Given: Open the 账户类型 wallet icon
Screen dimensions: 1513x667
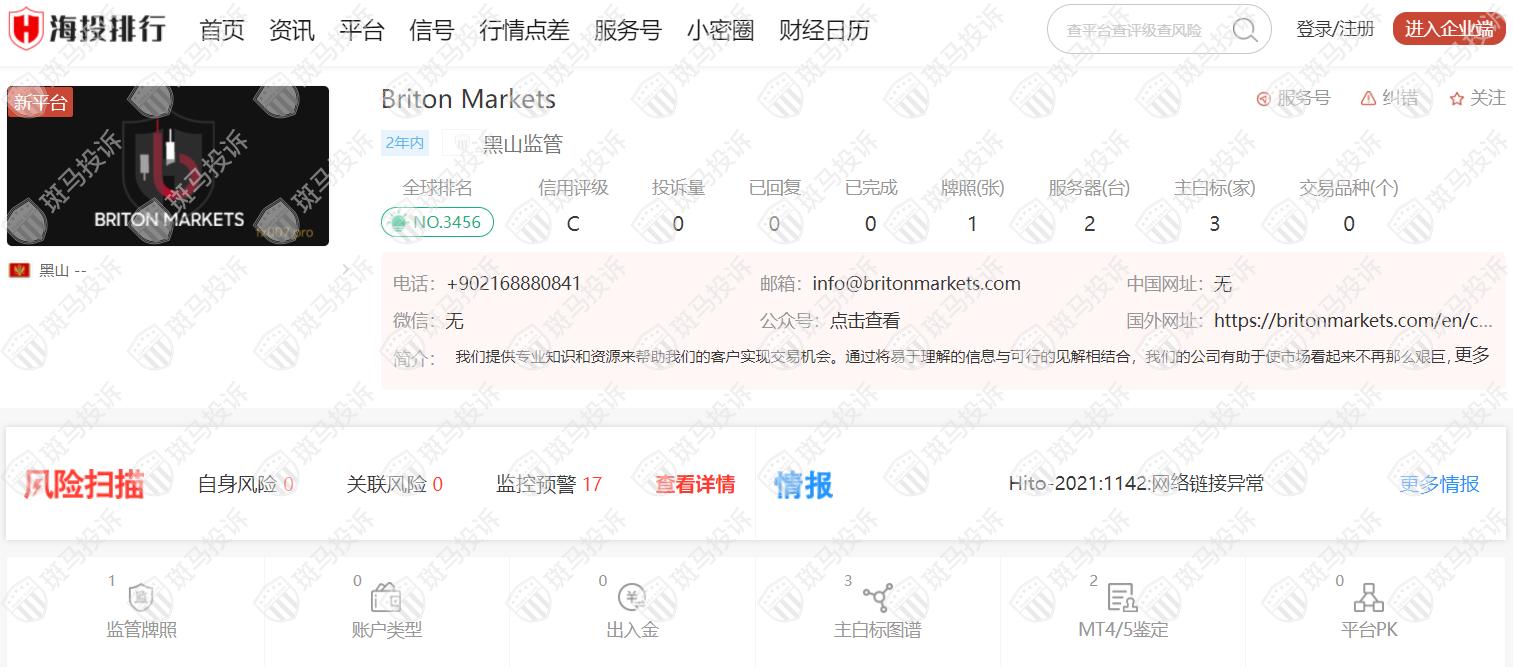Looking at the screenshot, I should click(386, 598).
